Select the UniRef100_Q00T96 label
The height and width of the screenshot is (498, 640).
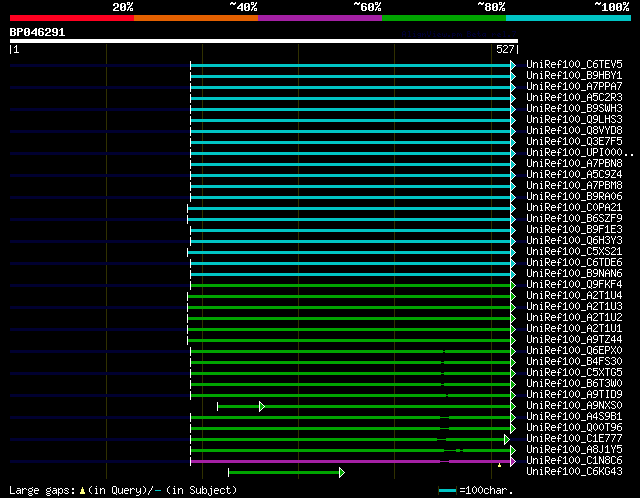click(x=574, y=428)
